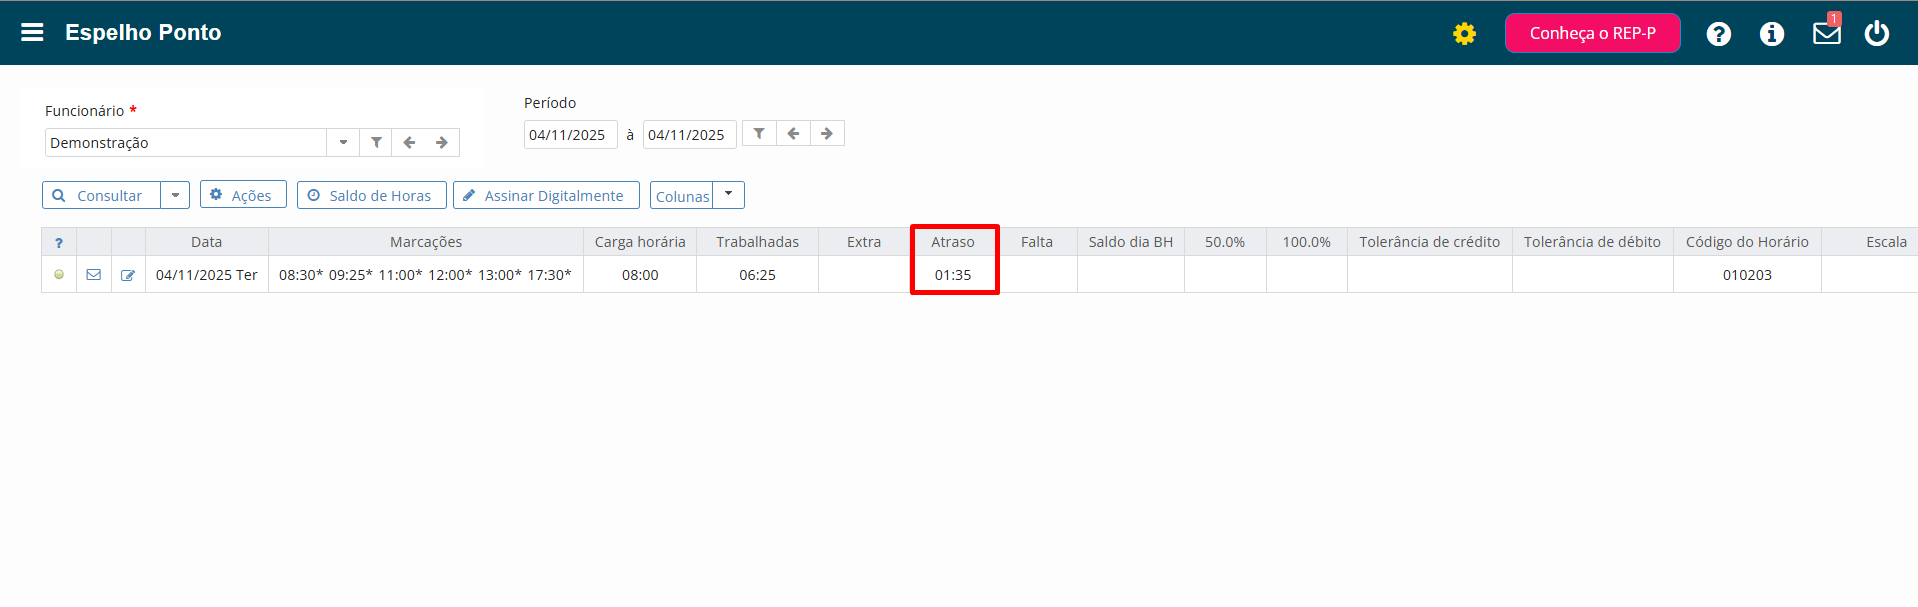Screen dimensions: 1918x607
Task: Click the Extra column header
Action: click(864, 242)
